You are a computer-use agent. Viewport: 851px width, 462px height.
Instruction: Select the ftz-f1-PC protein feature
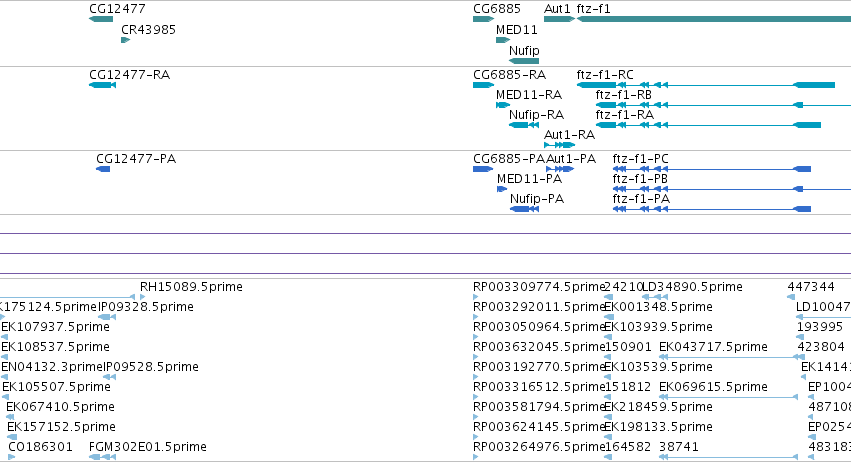[712, 169]
